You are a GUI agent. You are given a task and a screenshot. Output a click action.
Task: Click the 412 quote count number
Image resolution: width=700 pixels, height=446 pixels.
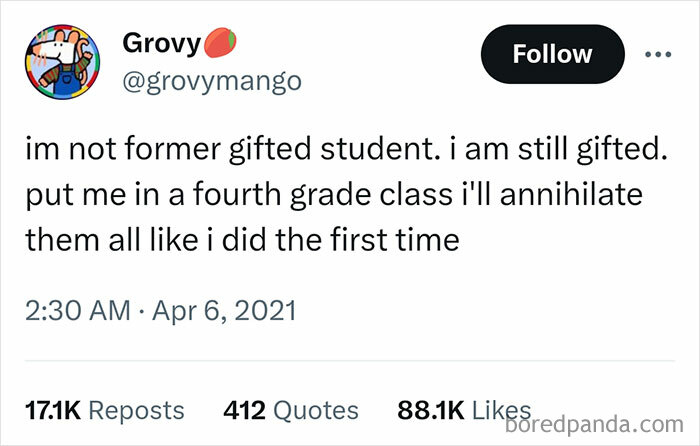pyautogui.click(x=243, y=410)
